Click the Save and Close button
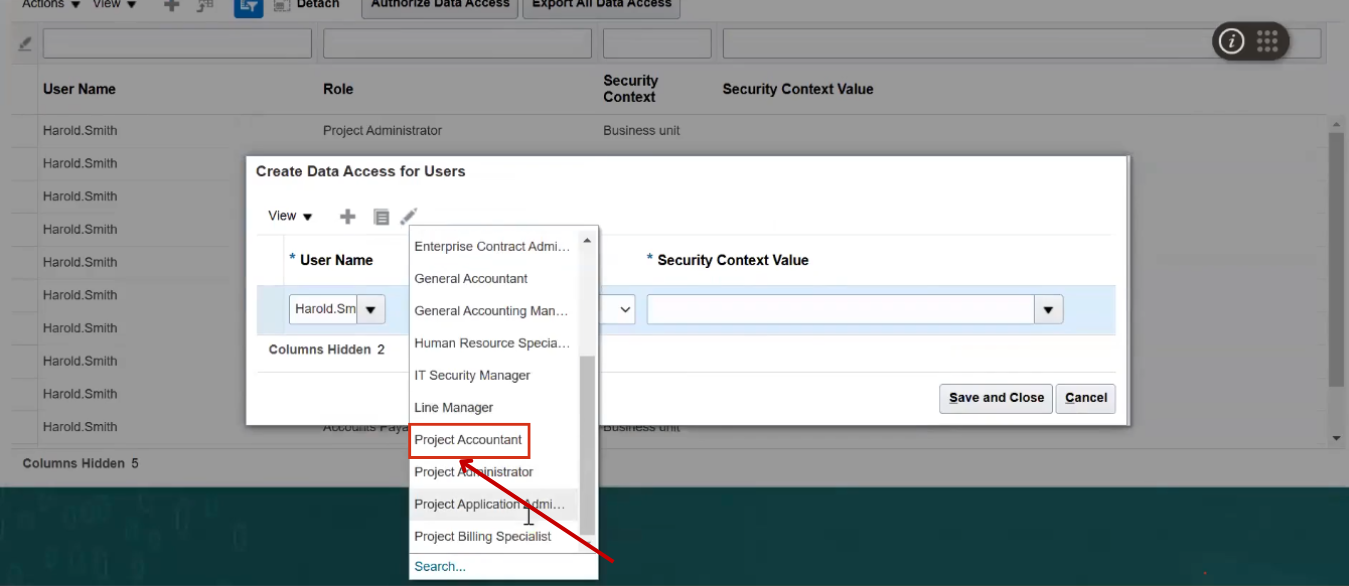 (995, 398)
